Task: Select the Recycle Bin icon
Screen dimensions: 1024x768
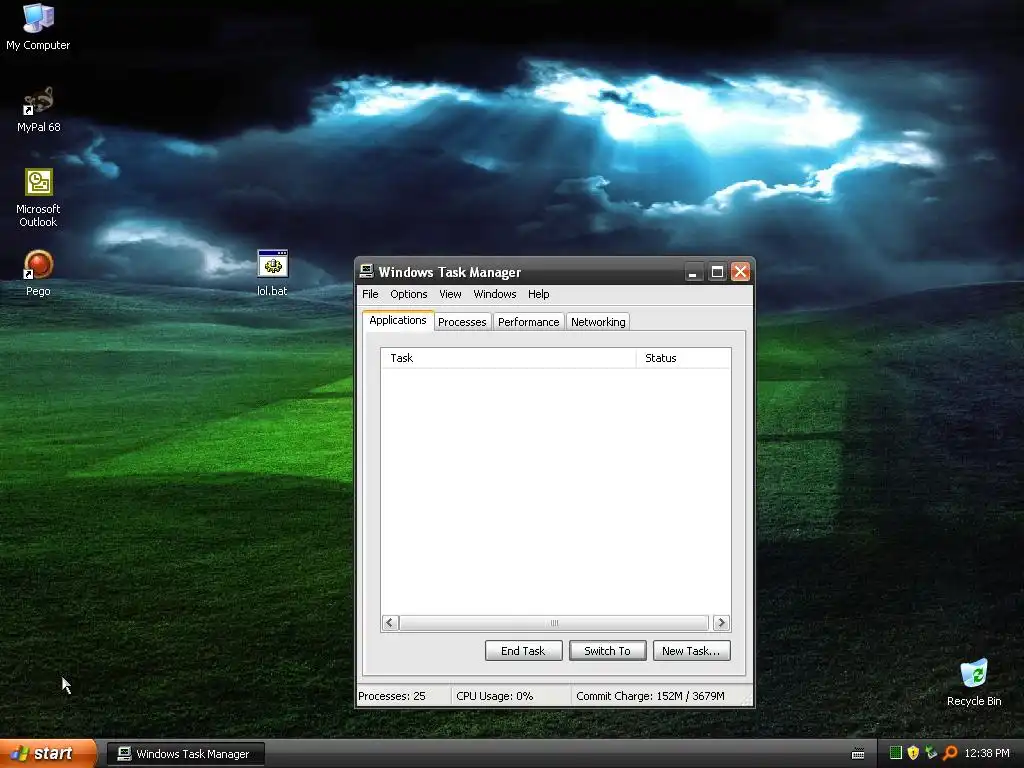Action: pos(974,682)
